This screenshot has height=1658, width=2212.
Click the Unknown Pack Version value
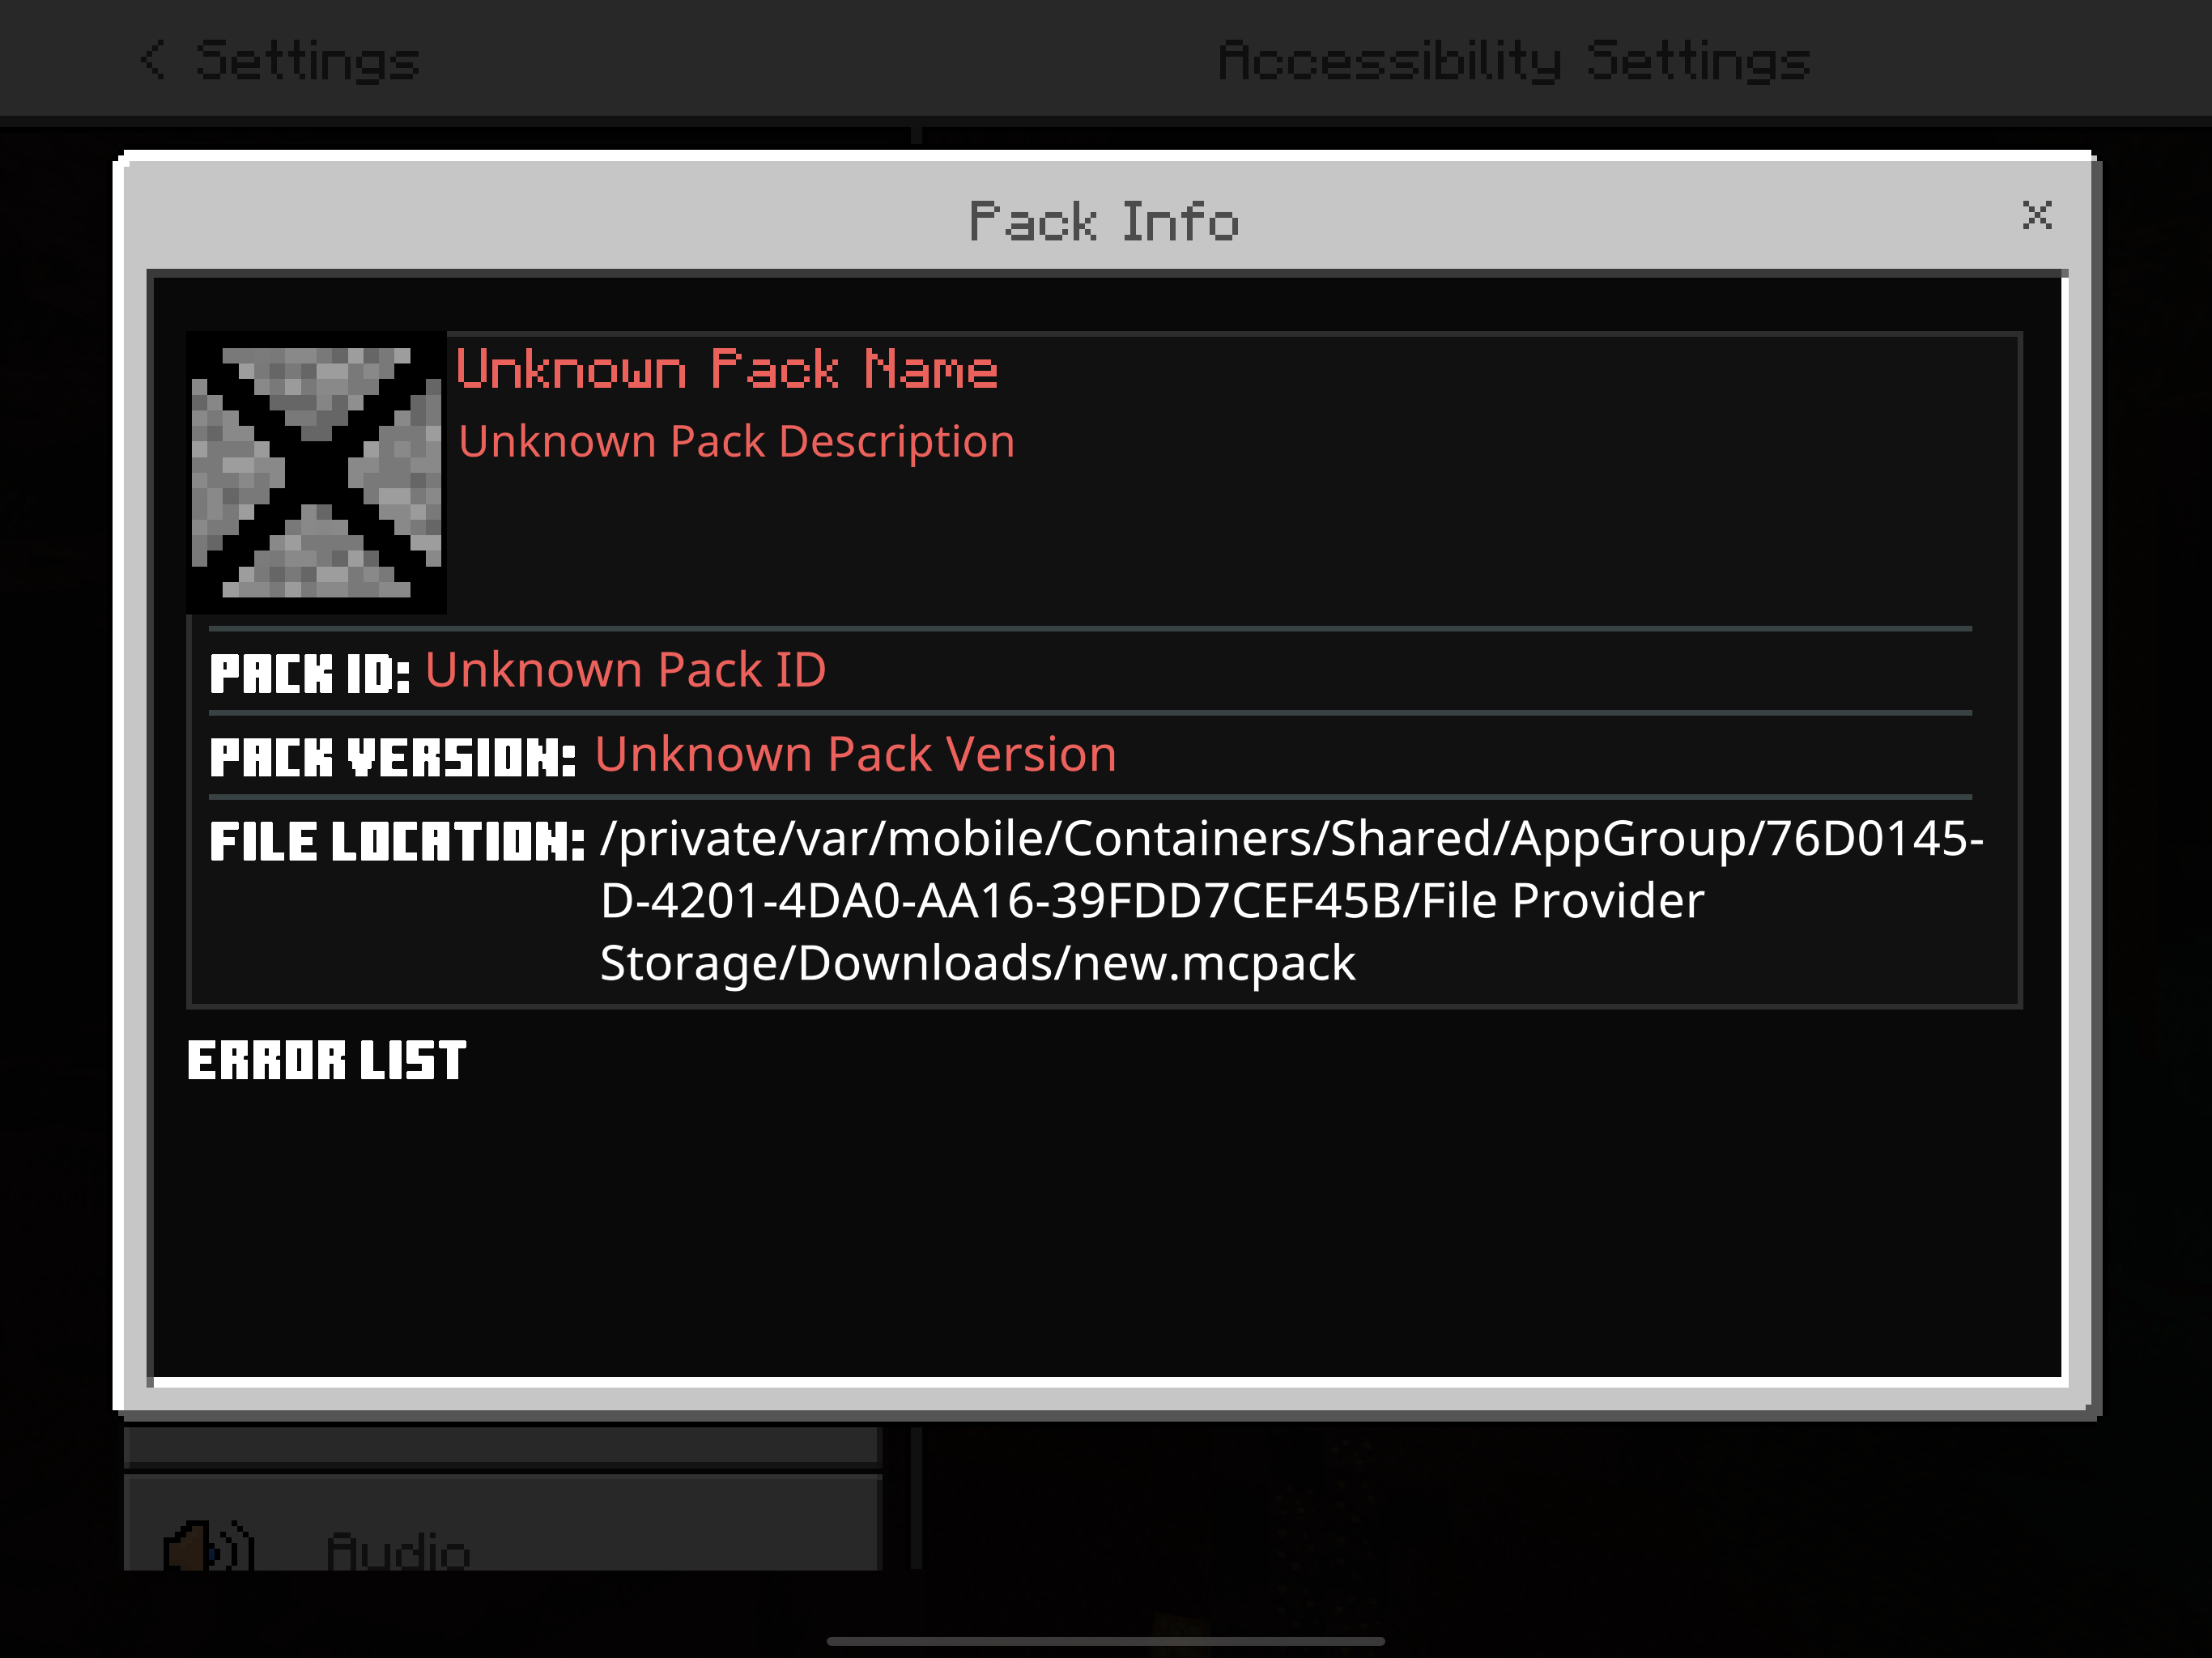pos(856,754)
